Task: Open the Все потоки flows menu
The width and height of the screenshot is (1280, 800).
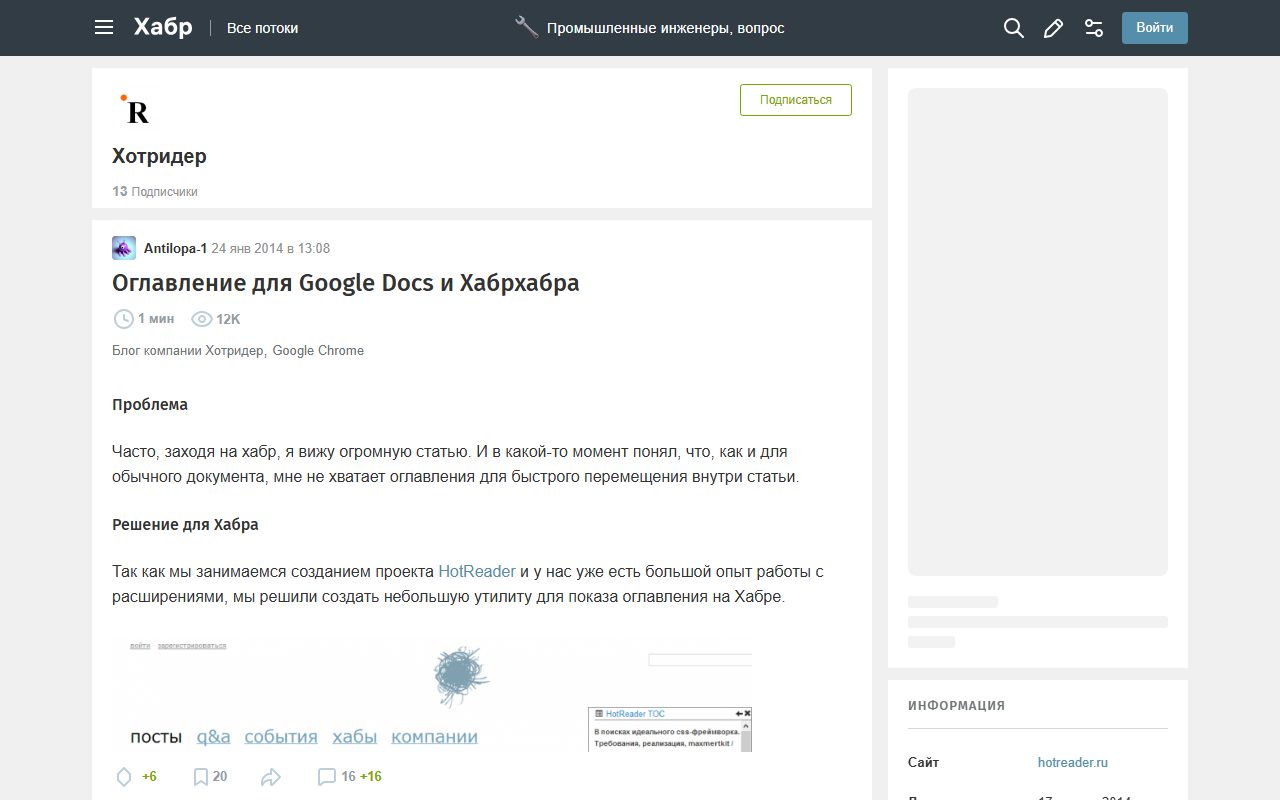Action: 262,28
